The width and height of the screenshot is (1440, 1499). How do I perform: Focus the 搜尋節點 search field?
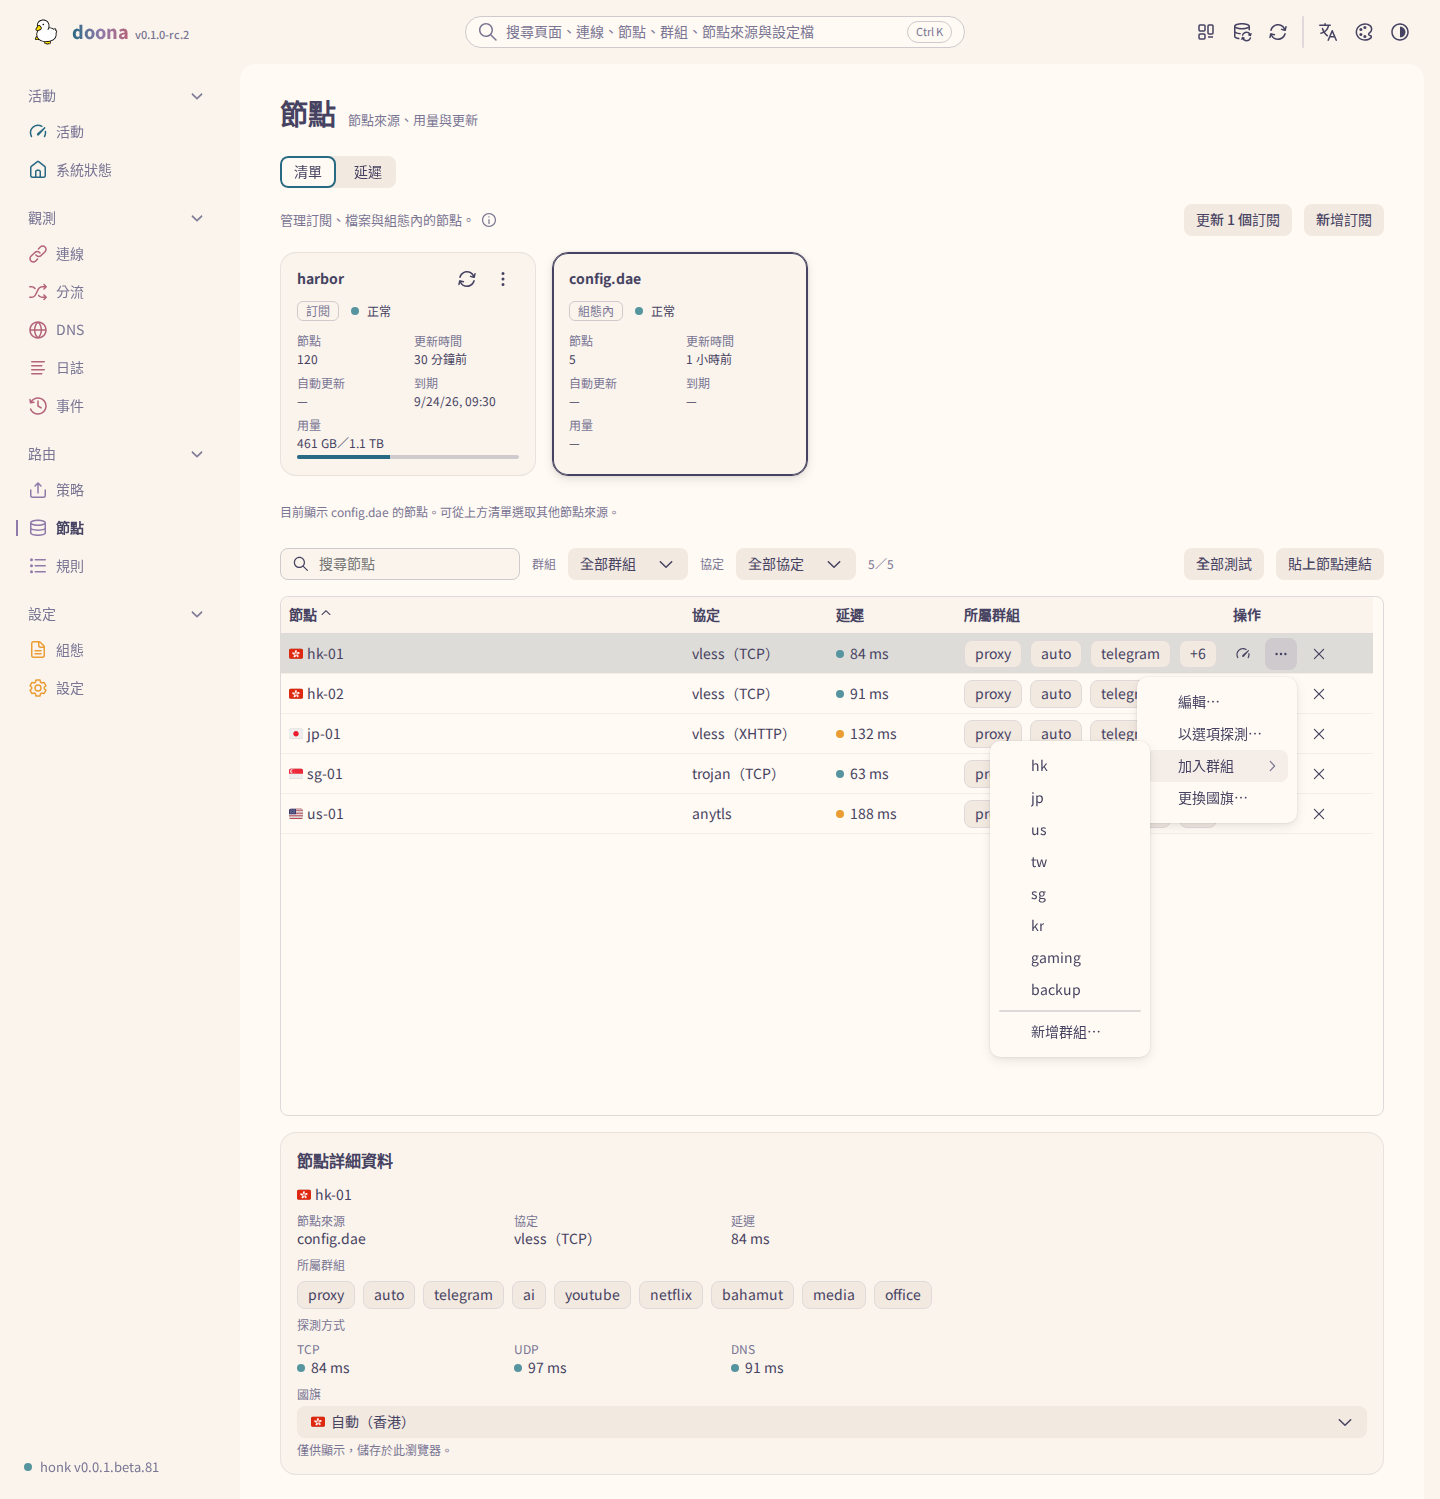click(x=400, y=564)
